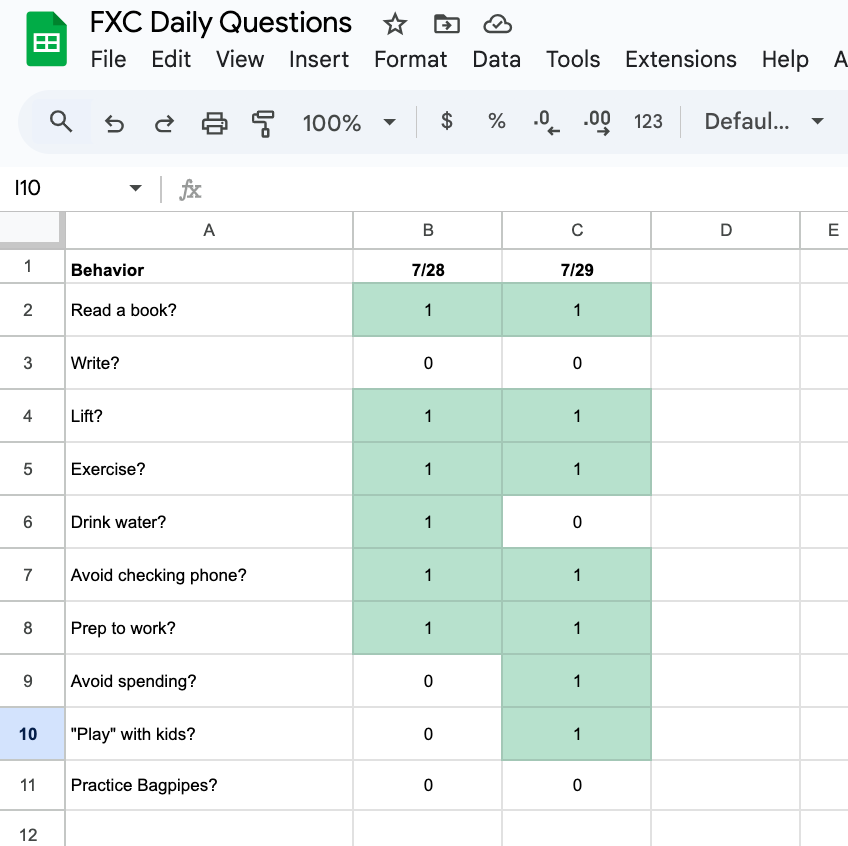Format as currency with dollar icon

pyautogui.click(x=446, y=121)
